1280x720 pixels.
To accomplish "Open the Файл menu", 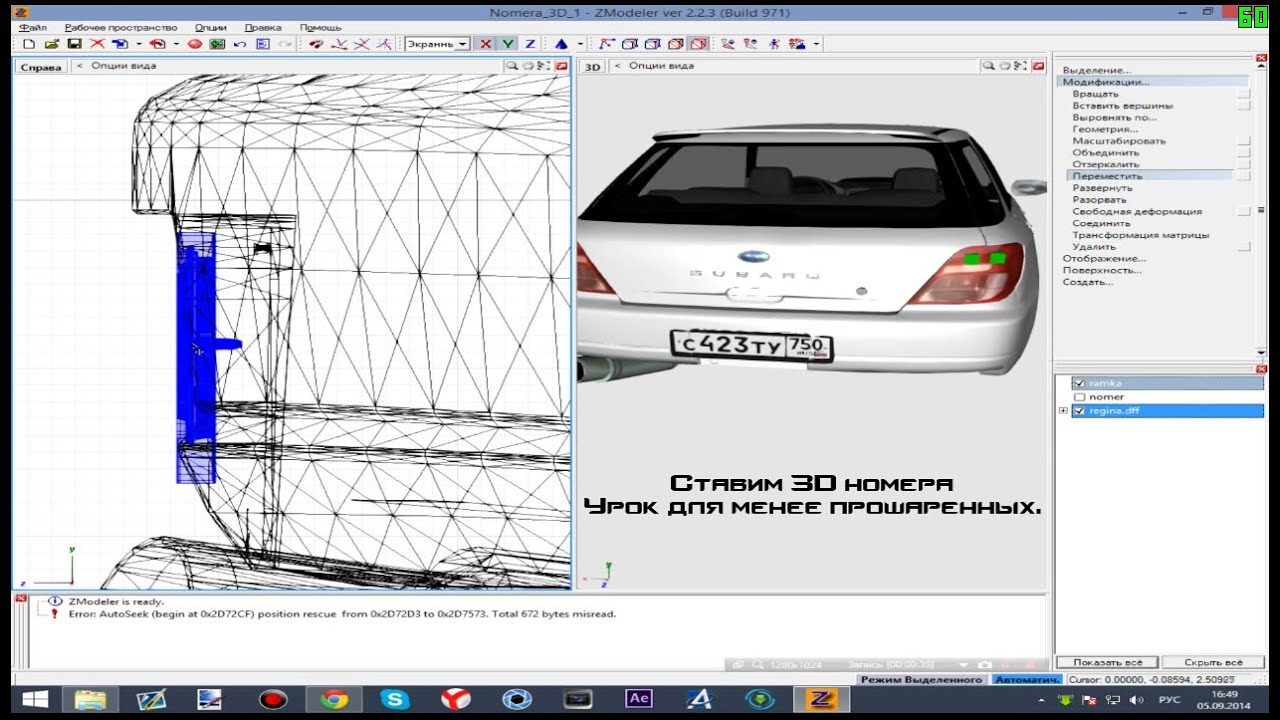I will [x=32, y=27].
